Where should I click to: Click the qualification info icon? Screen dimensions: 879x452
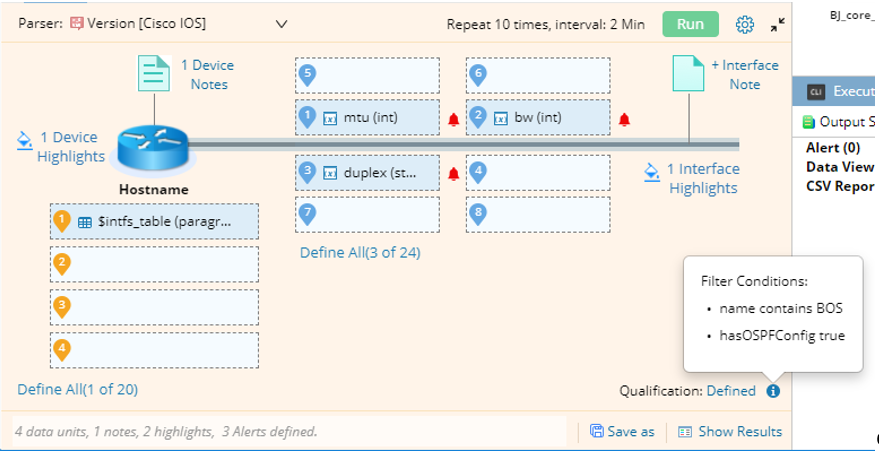point(773,391)
